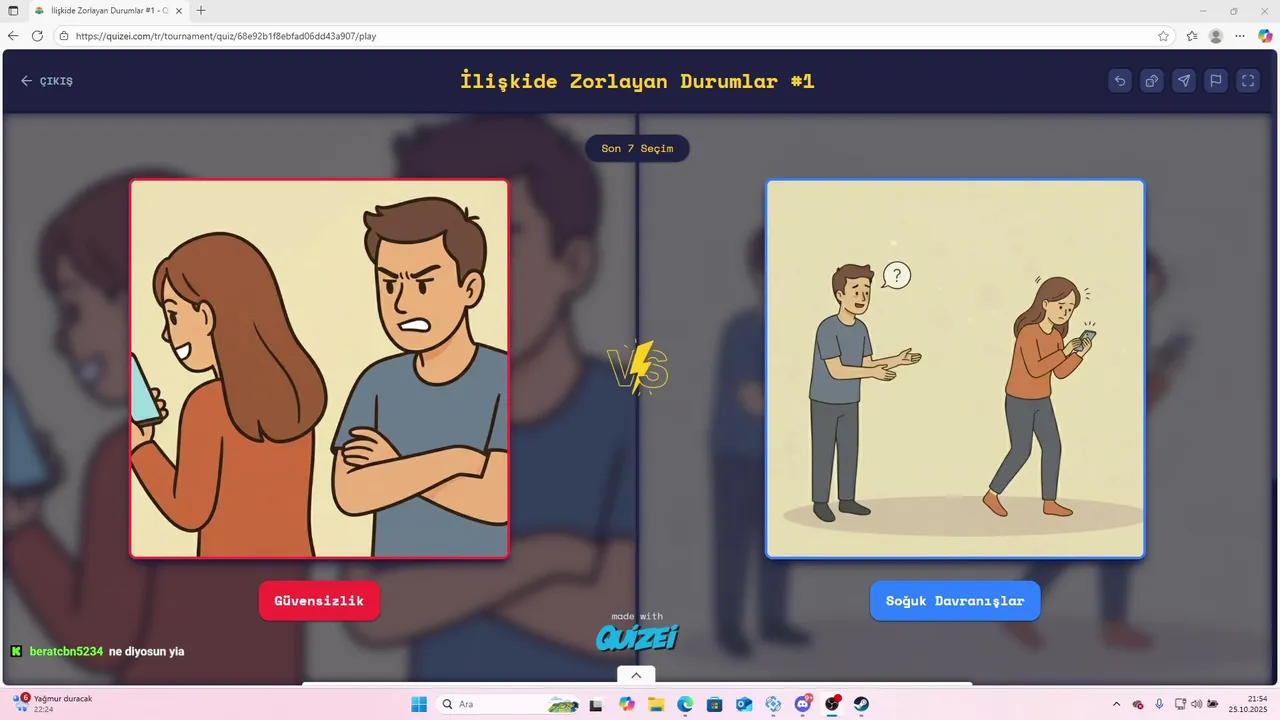This screenshot has height=720, width=1280.
Task: Choose the Soğuk Davranışlar blue button
Action: [x=955, y=601]
